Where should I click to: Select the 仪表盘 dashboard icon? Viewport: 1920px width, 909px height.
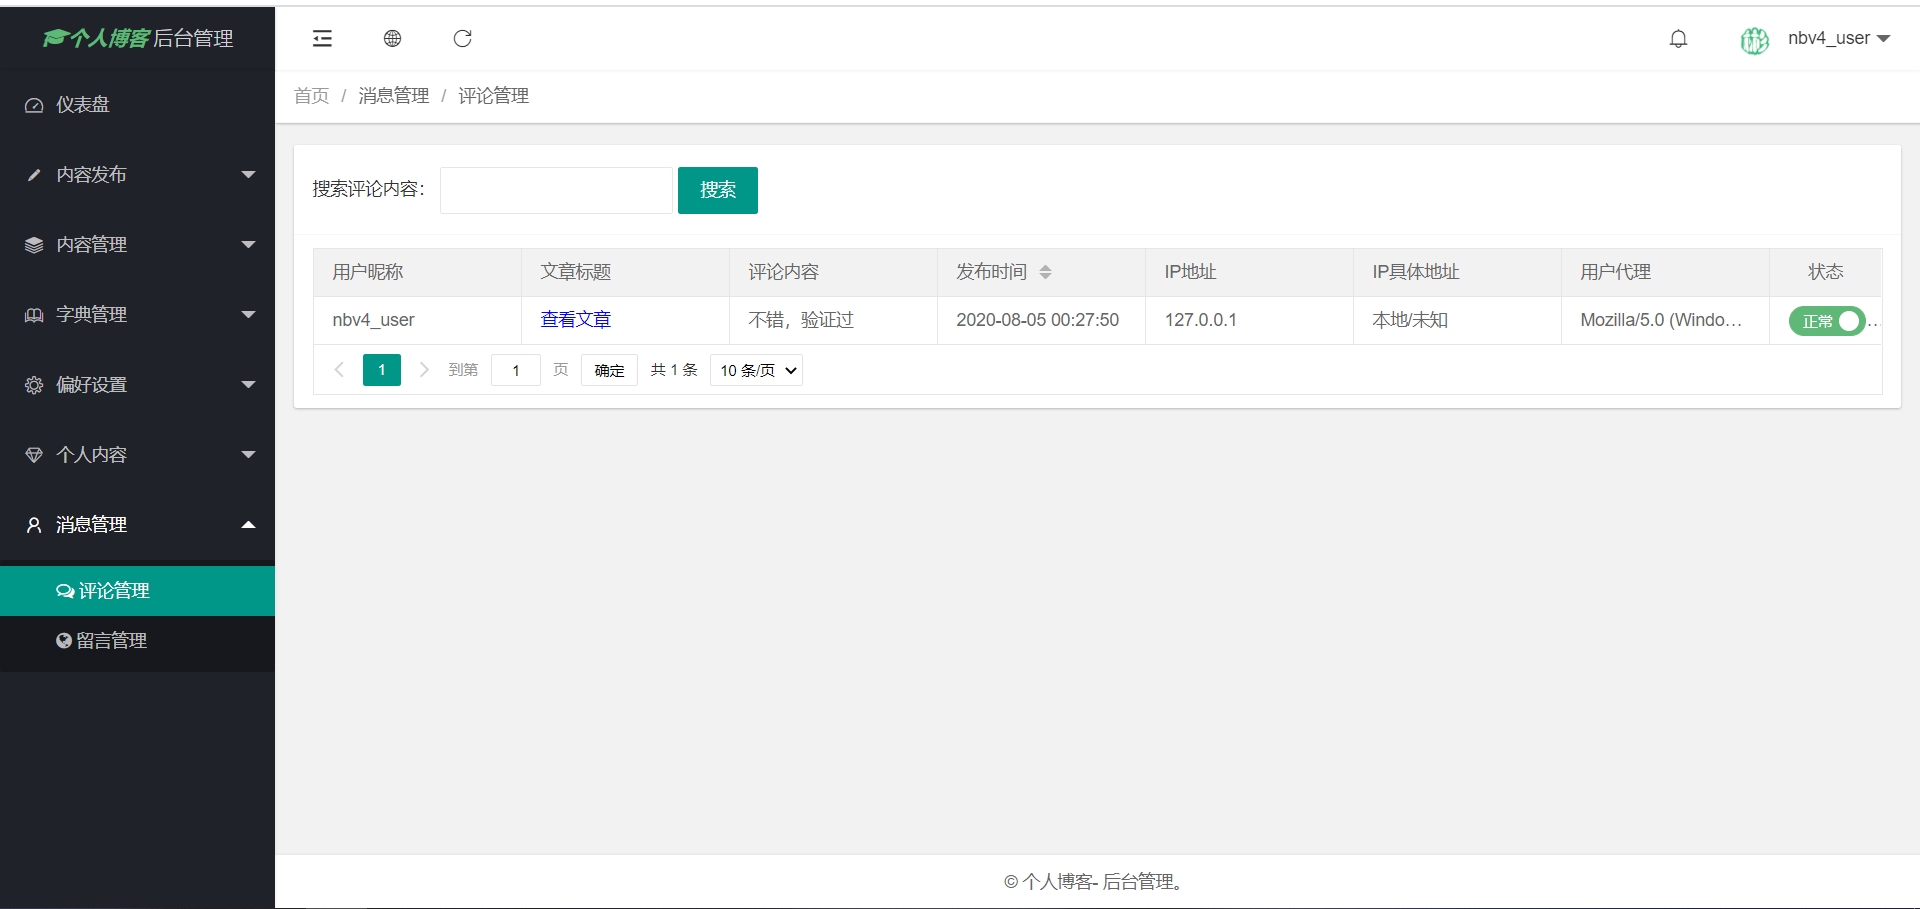click(33, 104)
